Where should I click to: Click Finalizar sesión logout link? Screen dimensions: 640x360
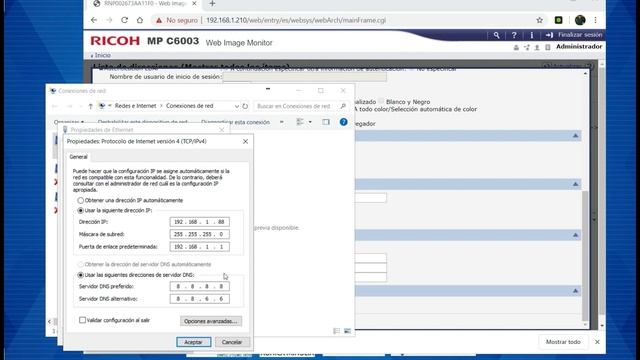pos(580,35)
